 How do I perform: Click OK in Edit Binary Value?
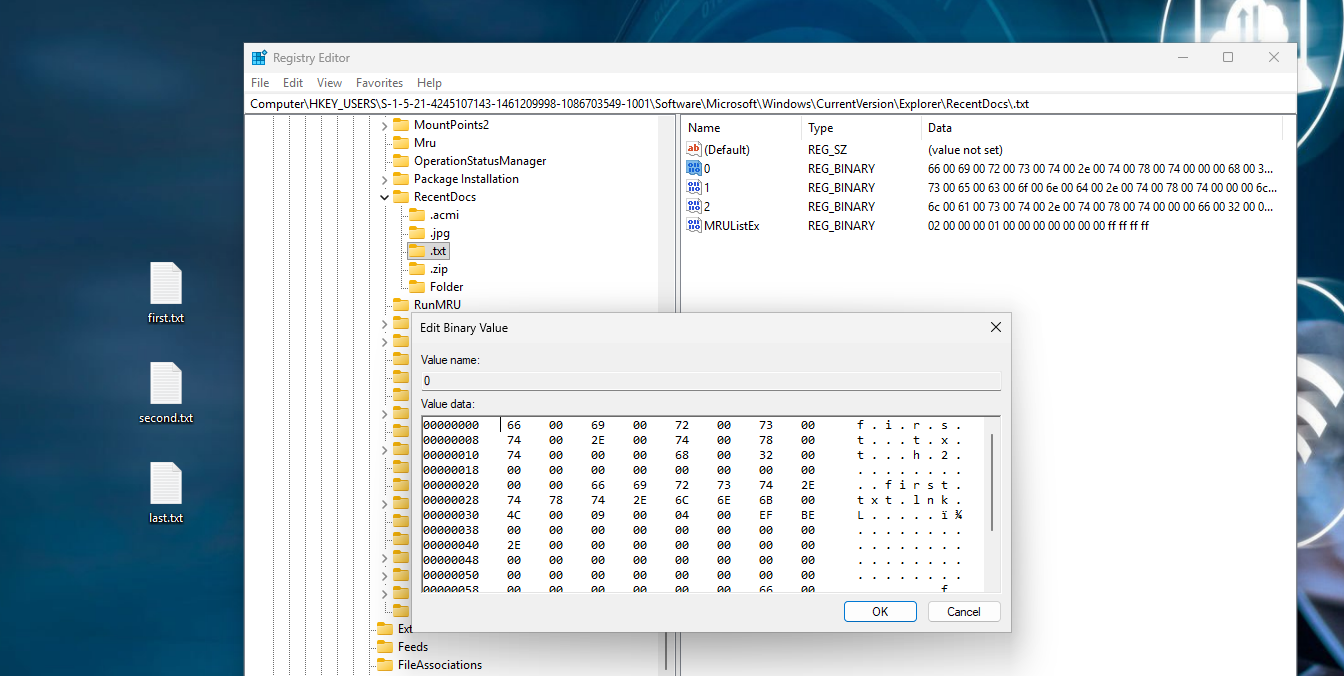pos(879,612)
